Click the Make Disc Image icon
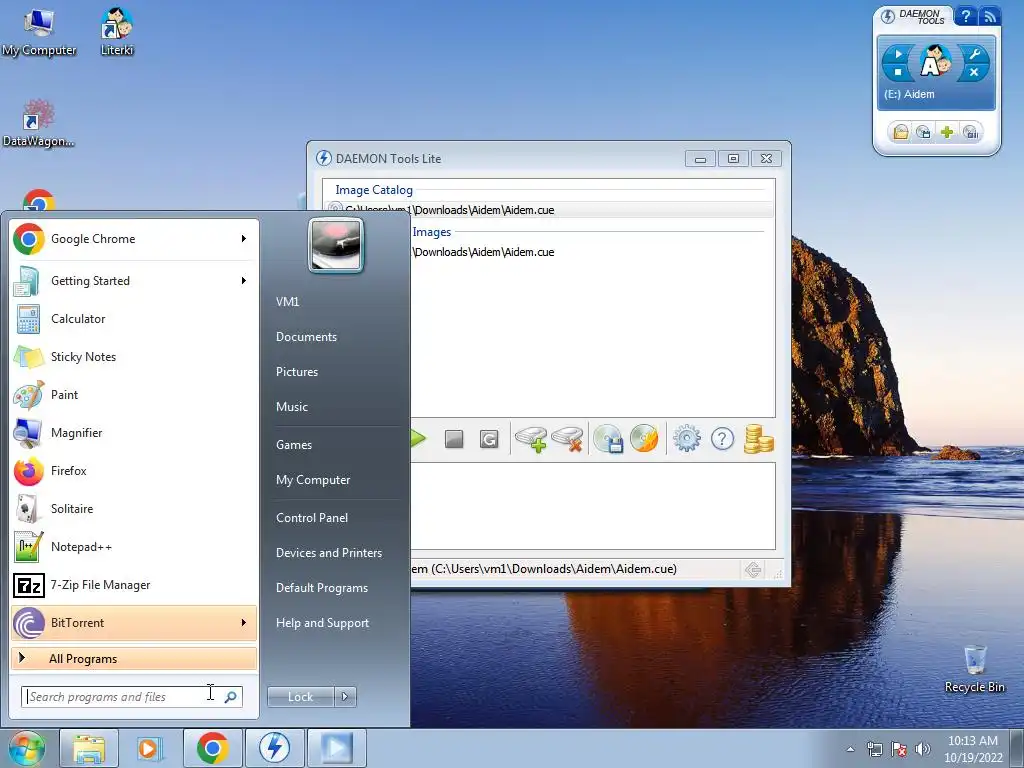 [x=609, y=439]
